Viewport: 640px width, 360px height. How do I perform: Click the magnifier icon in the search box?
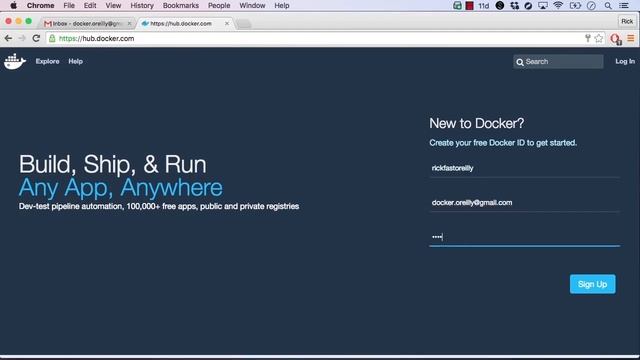point(520,62)
